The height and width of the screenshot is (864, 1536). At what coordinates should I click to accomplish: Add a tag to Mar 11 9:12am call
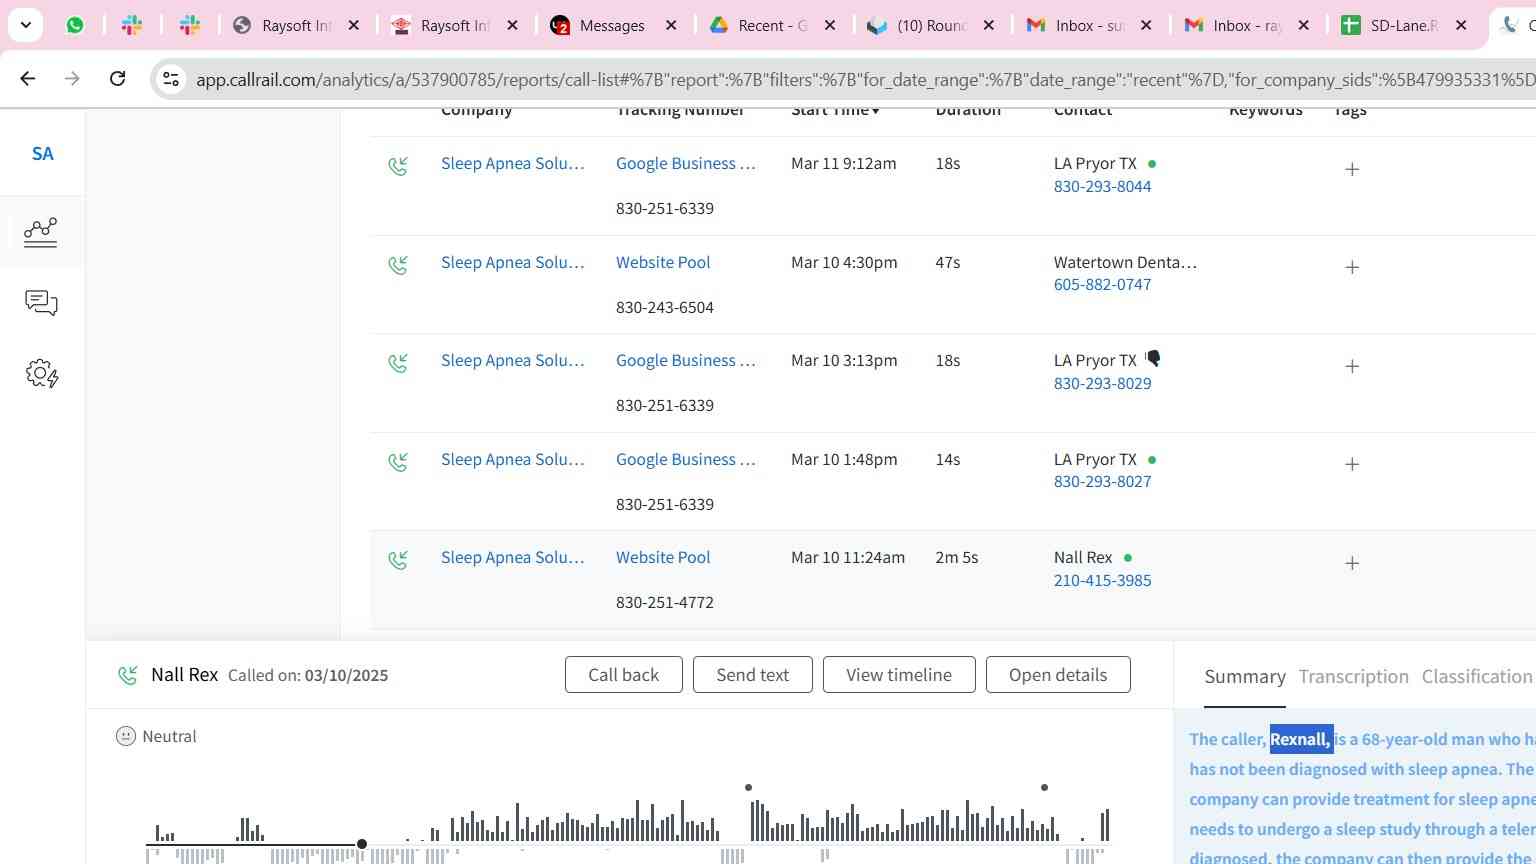1352,169
